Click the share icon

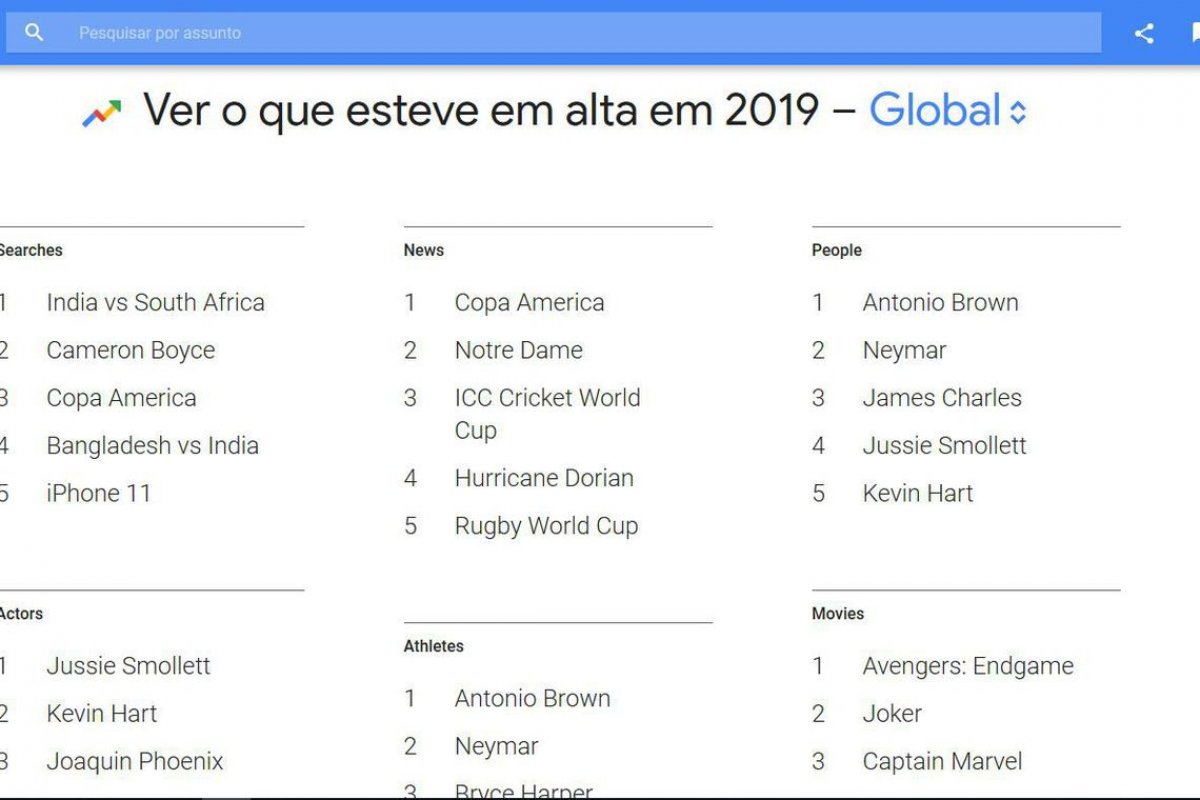(1144, 33)
